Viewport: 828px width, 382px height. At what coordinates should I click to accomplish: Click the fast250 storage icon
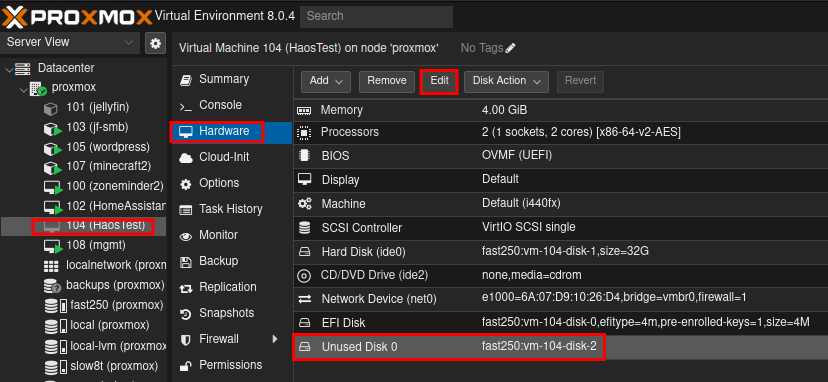click(x=55, y=305)
